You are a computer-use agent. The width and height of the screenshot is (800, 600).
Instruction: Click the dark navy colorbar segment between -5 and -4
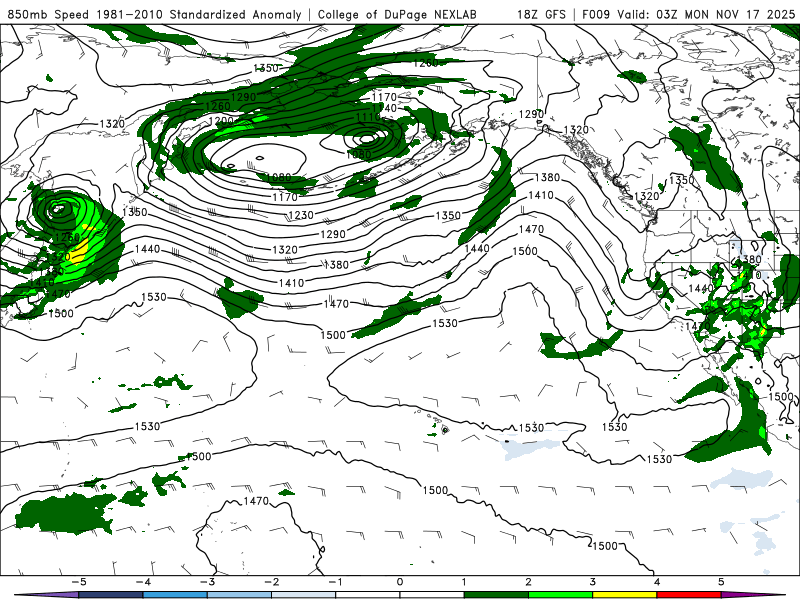tap(111, 595)
